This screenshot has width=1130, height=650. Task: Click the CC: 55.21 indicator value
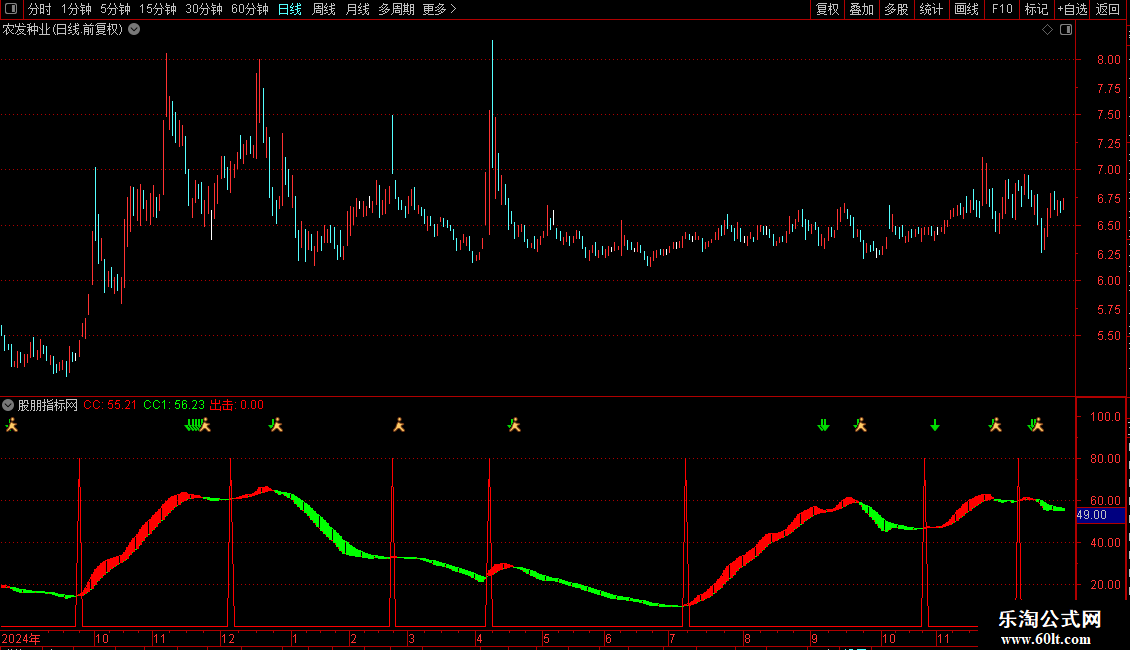[x=110, y=405]
